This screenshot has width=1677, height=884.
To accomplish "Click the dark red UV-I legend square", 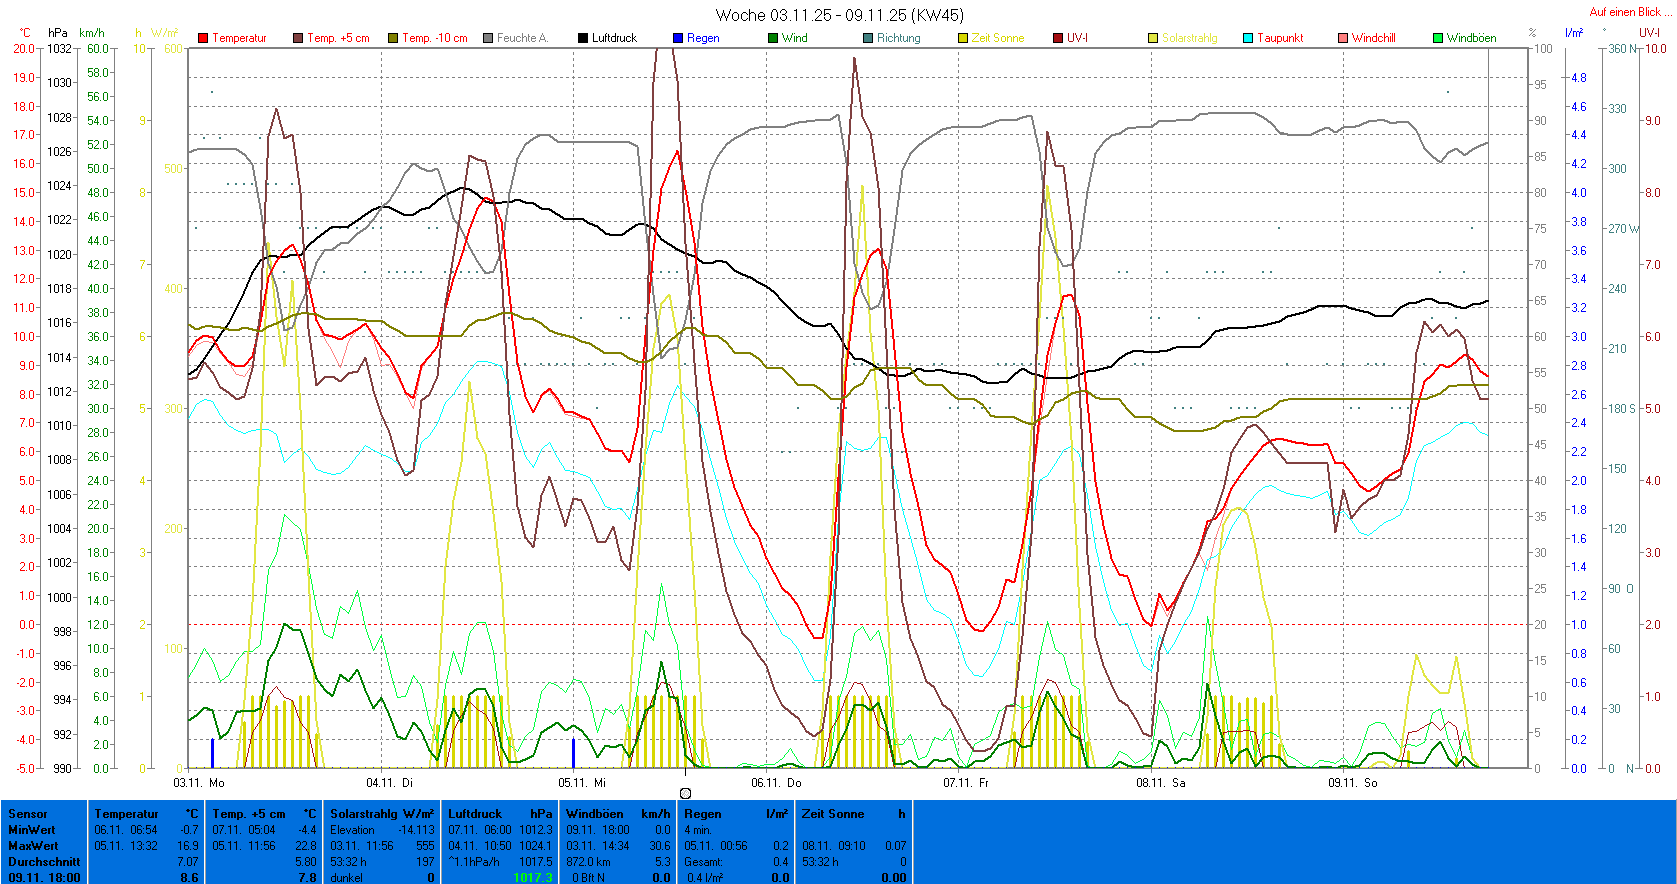I will (x=1058, y=38).
